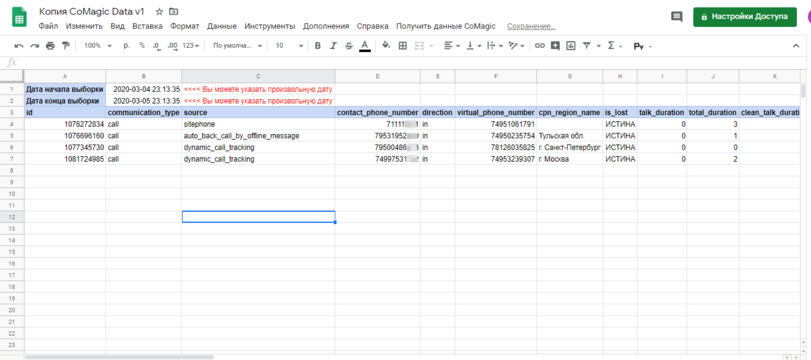Click the undo arrow icon

[19, 46]
